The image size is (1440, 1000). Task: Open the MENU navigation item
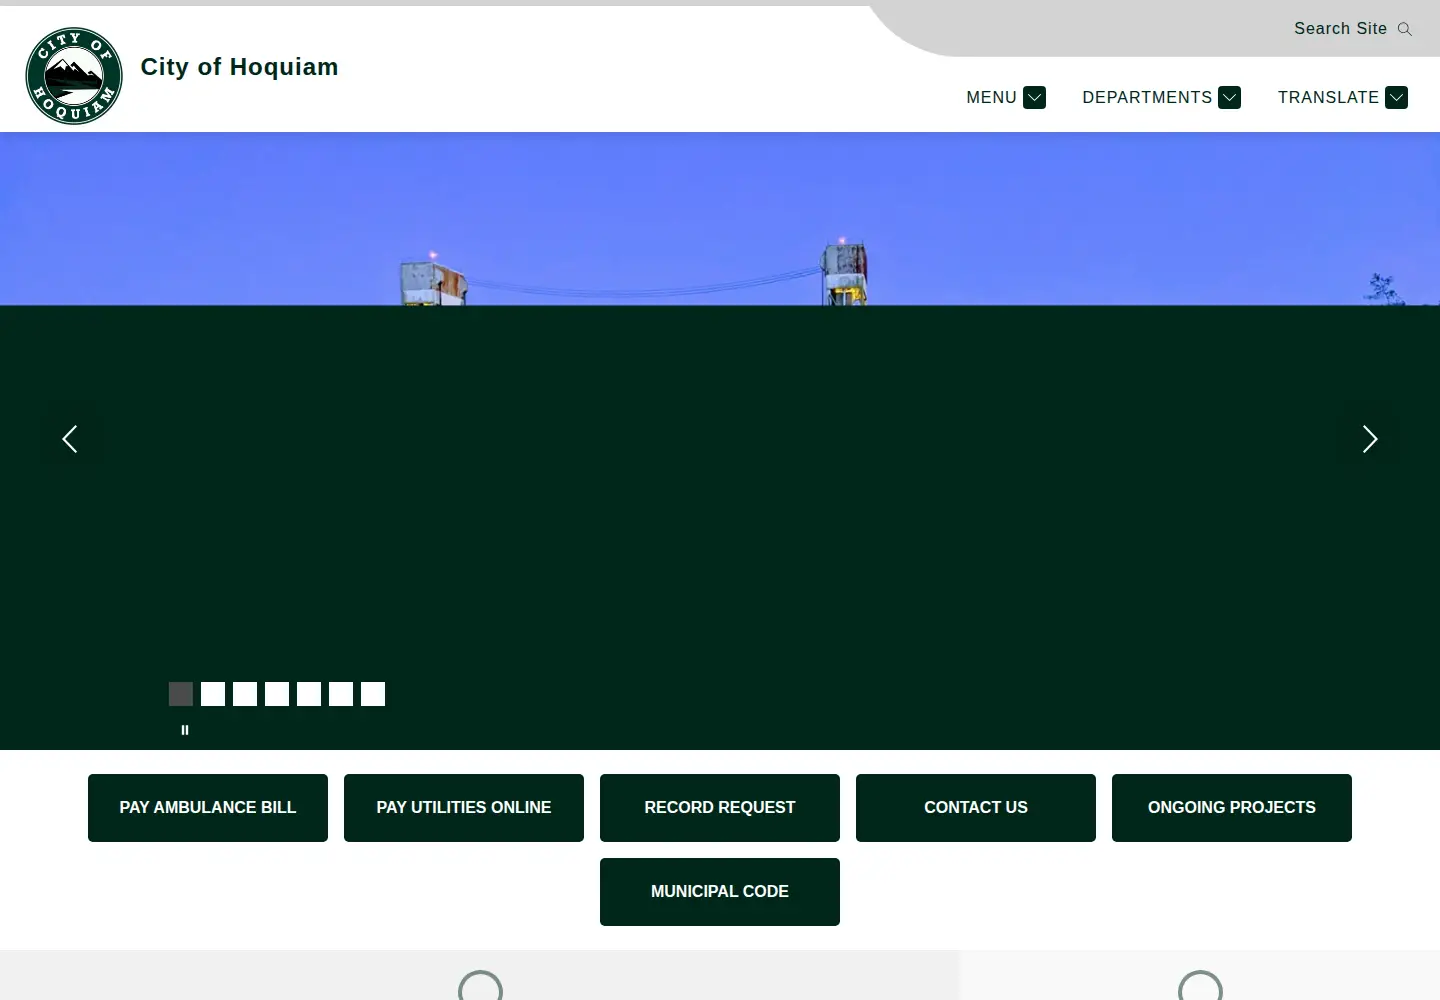991,97
